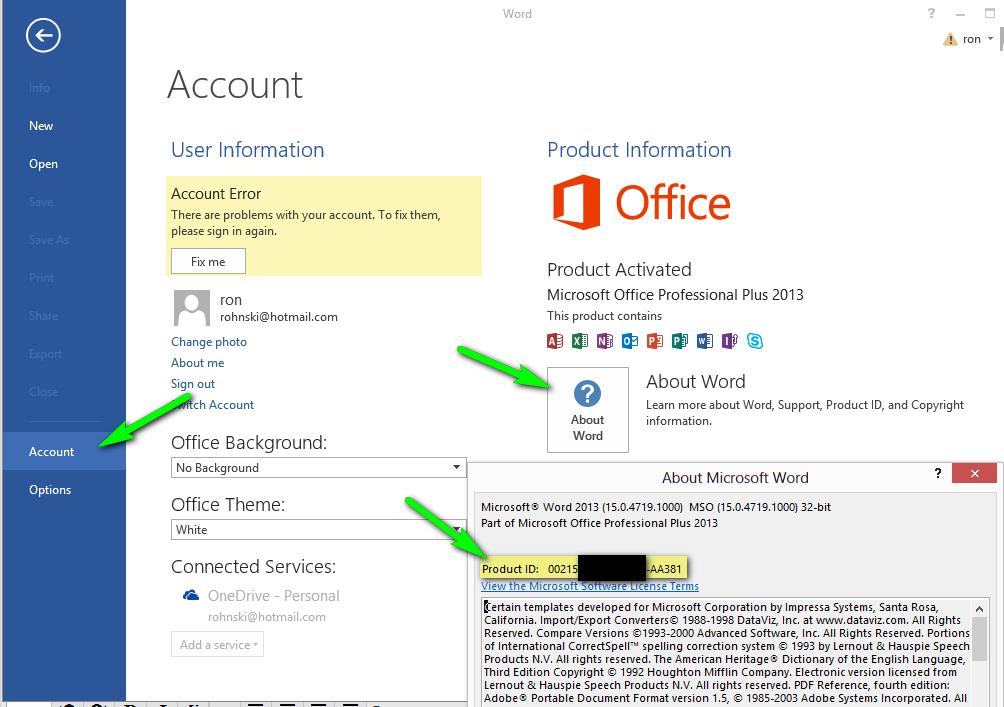Screen dimensions: 1004x707
Task: Select New in the backstage menu
Action: pyautogui.click(x=41, y=126)
